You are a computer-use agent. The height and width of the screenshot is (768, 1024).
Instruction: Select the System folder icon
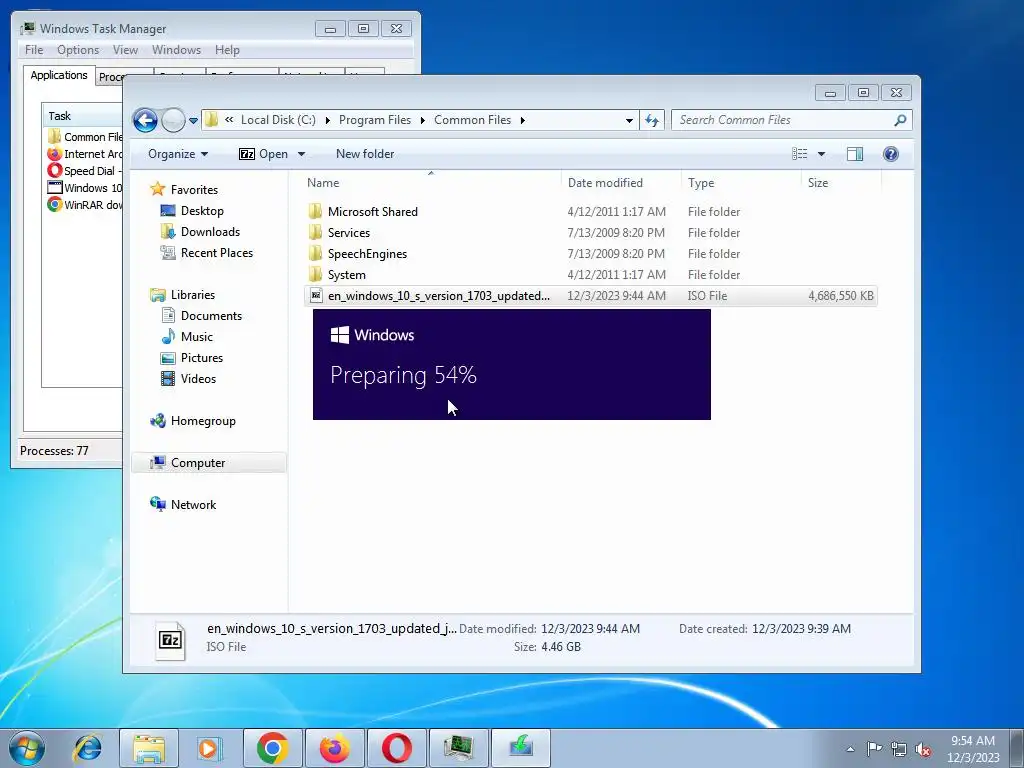point(315,274)
